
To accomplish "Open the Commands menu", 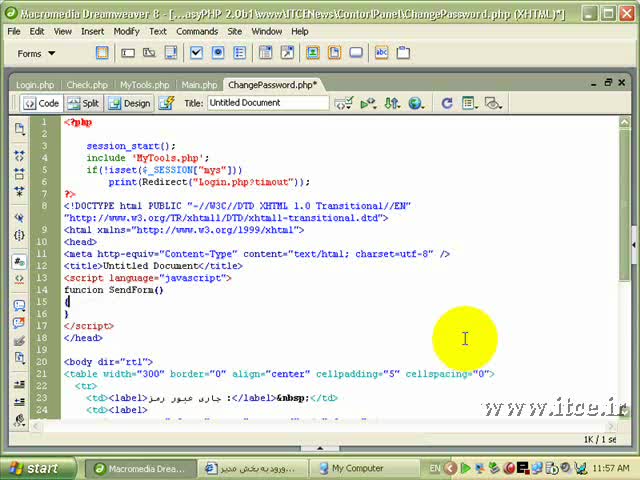I will click(197, 31).
